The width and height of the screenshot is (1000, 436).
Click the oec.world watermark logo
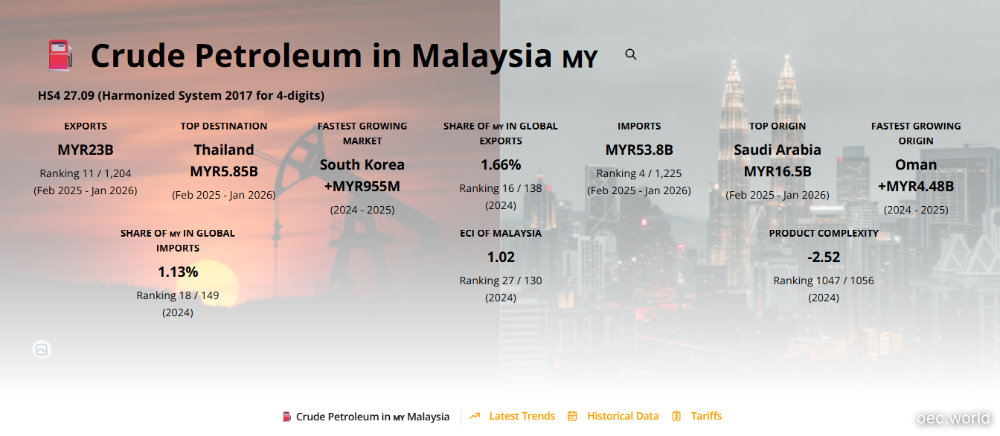[x=953, y=418]
